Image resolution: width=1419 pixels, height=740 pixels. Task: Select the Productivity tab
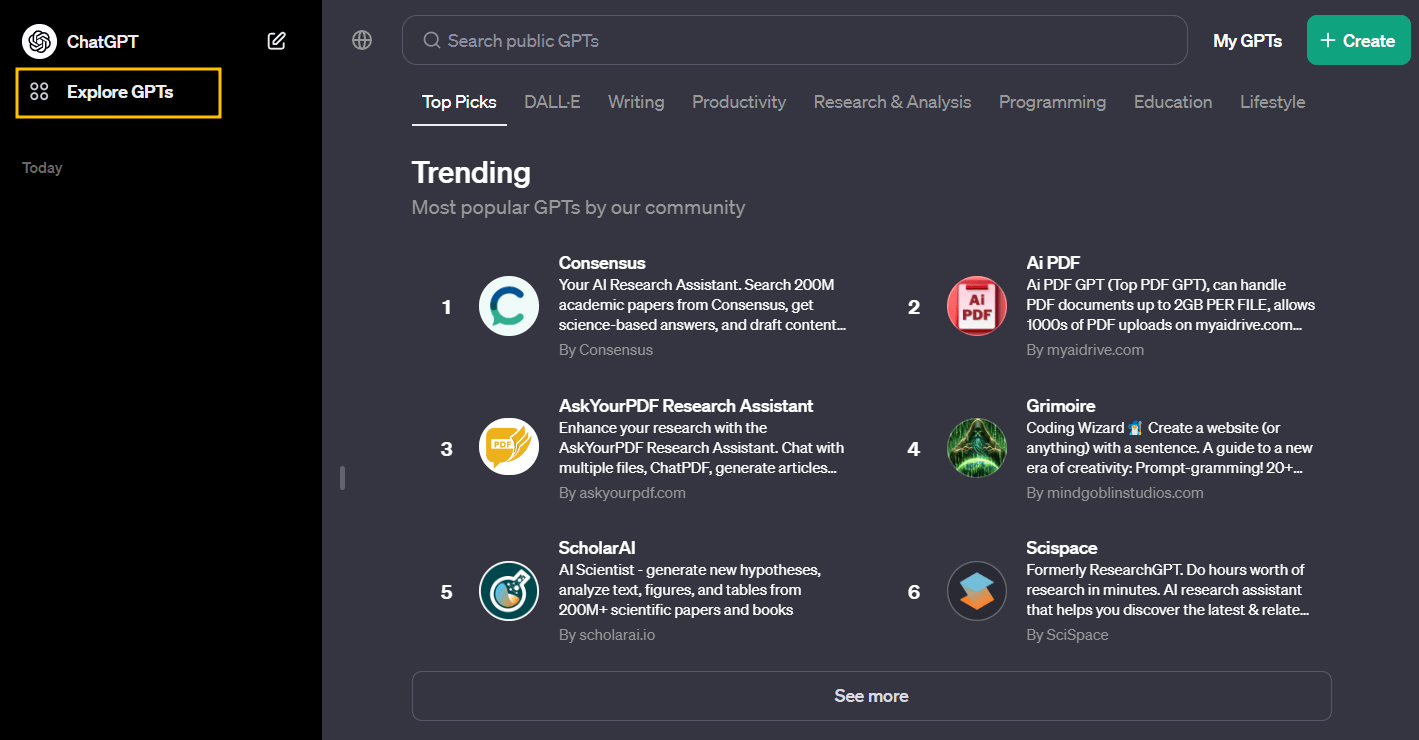pos(739,102)
